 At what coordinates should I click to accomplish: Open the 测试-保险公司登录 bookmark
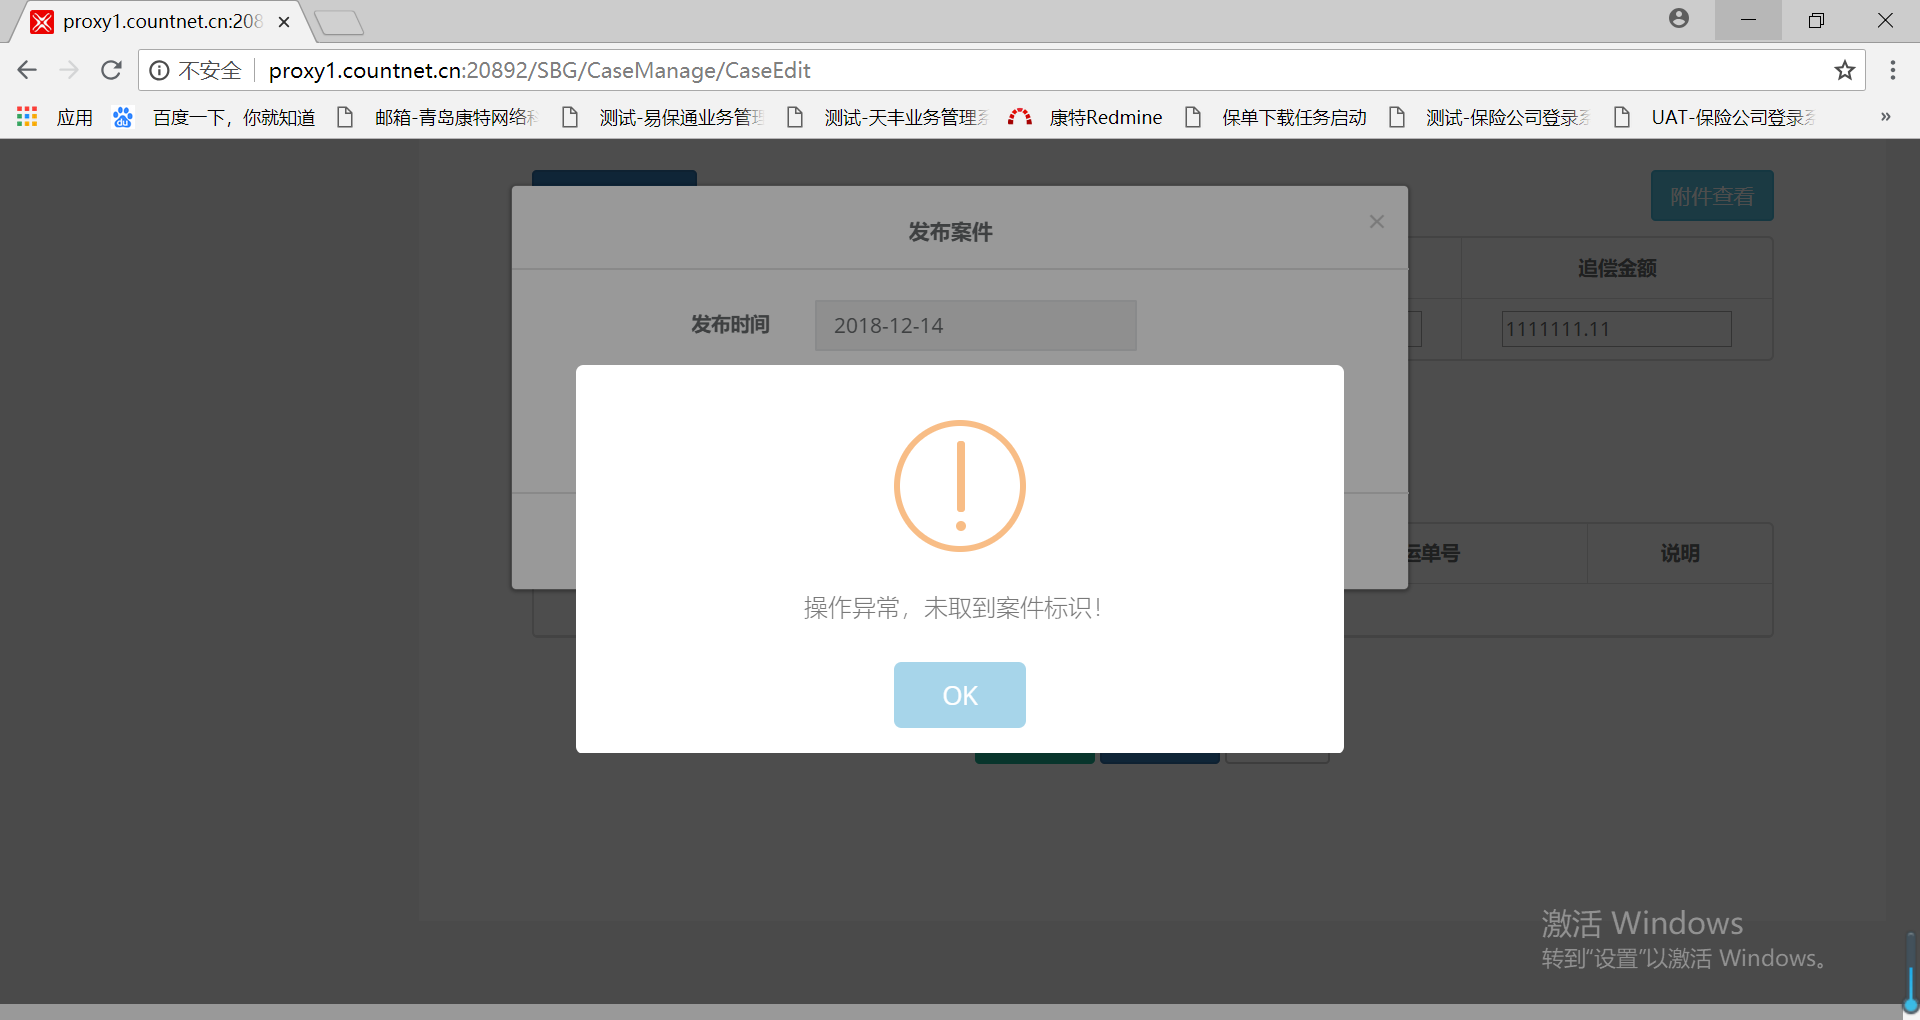[1490, 117]
